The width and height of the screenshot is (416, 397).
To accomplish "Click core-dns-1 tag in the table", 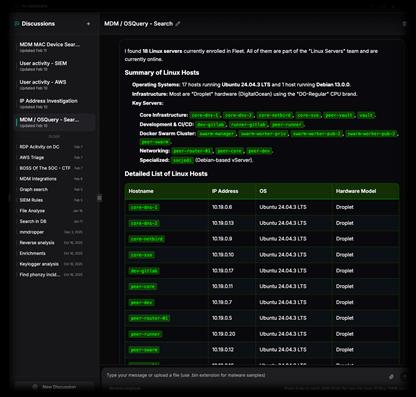I will point(144,207).
